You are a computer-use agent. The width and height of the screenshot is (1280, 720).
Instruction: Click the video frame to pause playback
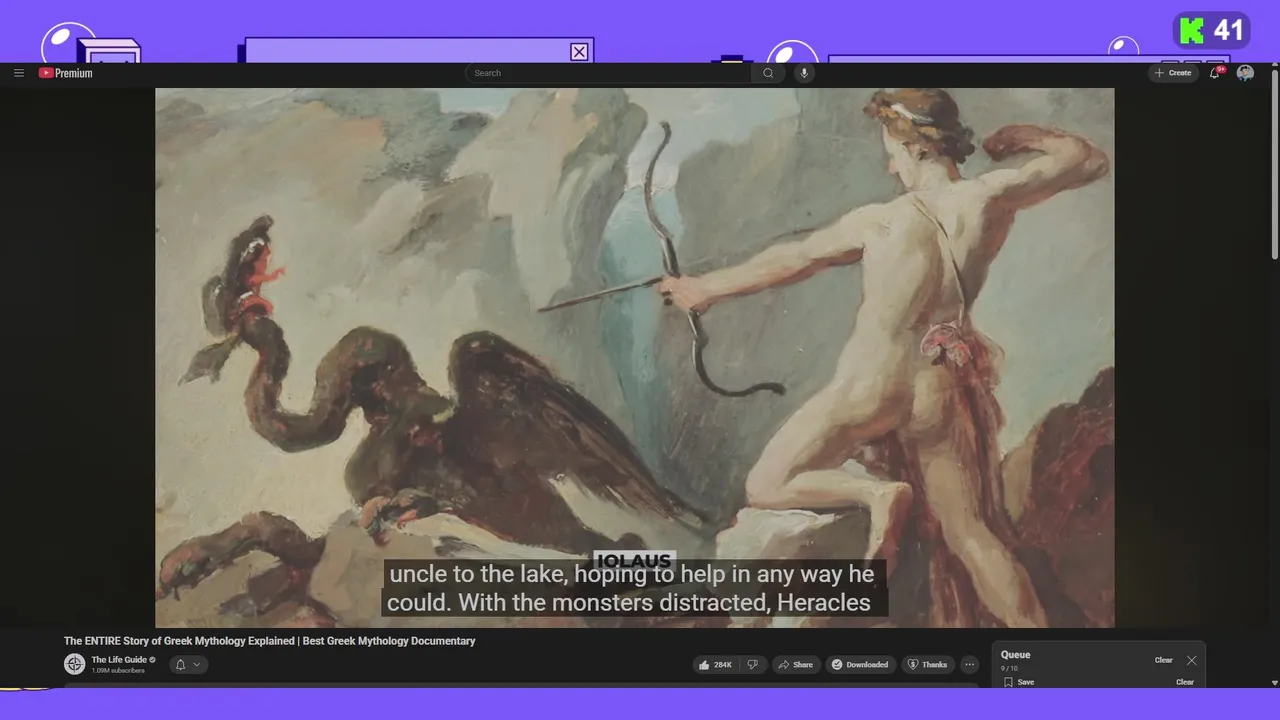[634, 357]
